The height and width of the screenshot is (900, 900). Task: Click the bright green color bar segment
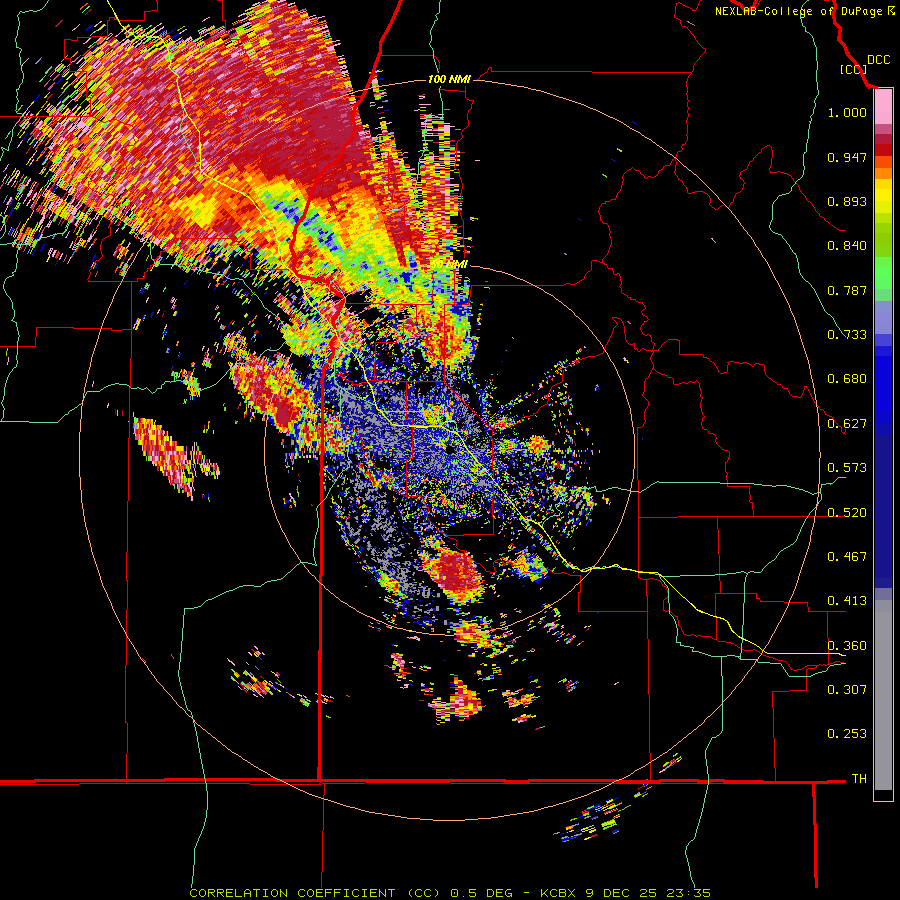click(x=883, y=273)
